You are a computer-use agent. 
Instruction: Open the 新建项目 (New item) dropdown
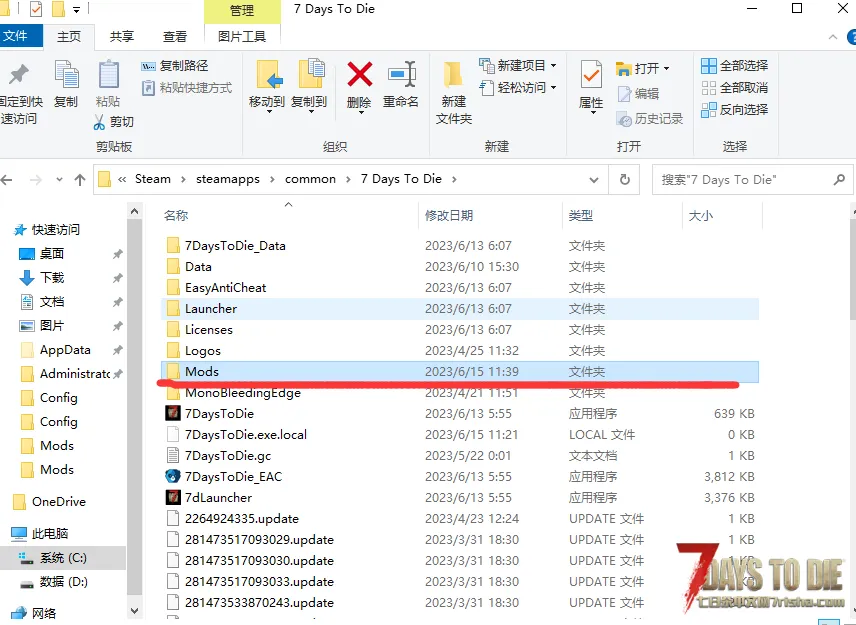[x=554, y=66]
